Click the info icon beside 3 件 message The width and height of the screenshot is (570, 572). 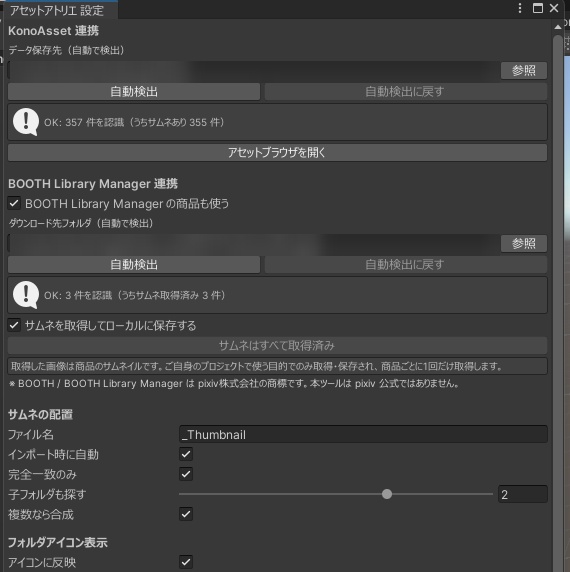26,295
